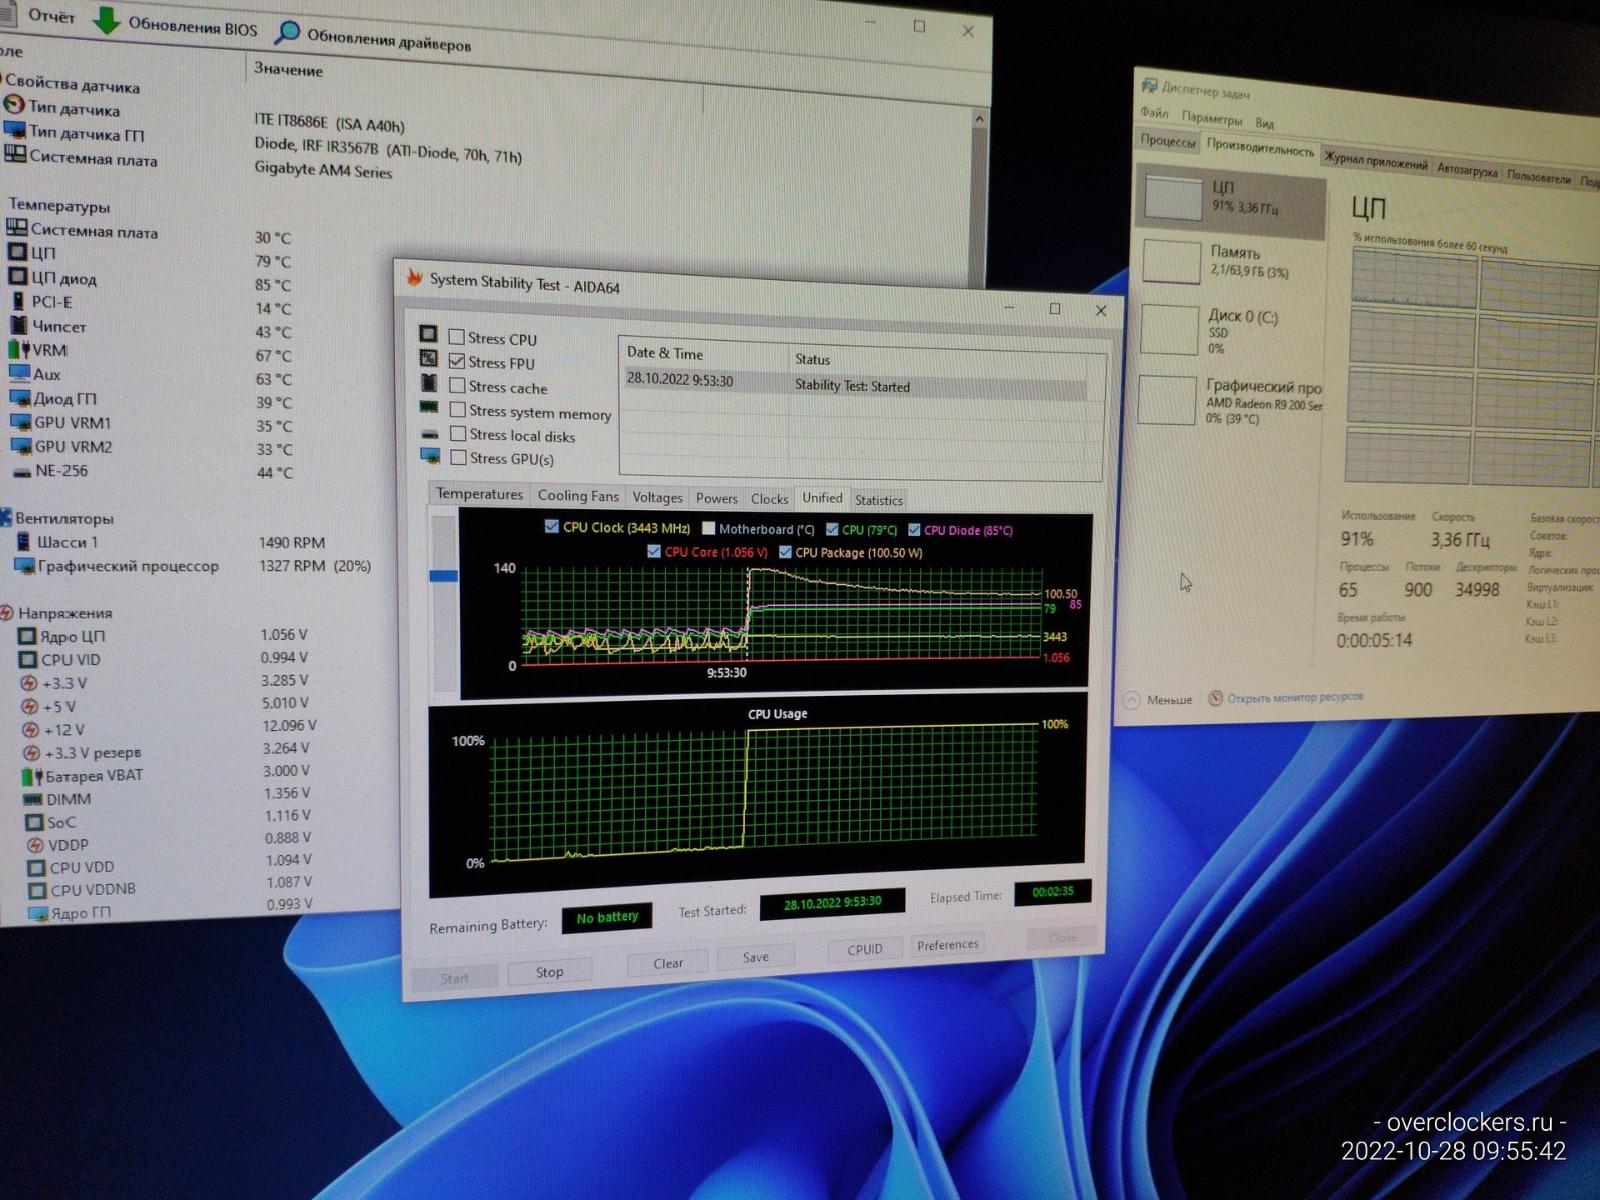
Task: Click the +12 V voltage icon
Action: point(30,730)
